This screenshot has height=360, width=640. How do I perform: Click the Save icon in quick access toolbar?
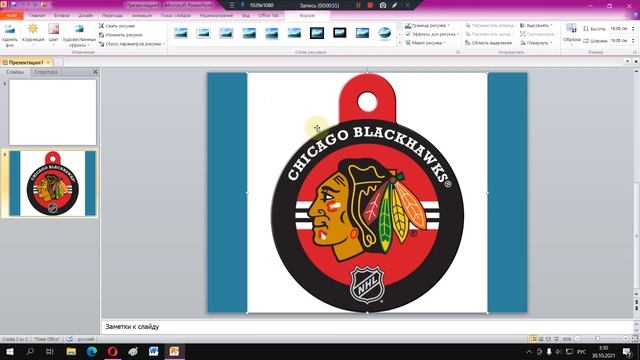13,5
